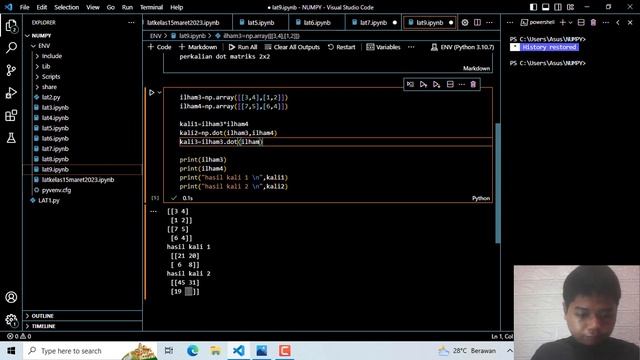640x360 pixels.
Task: Open the Testing flask view
Action: click(x=11, y=138)
